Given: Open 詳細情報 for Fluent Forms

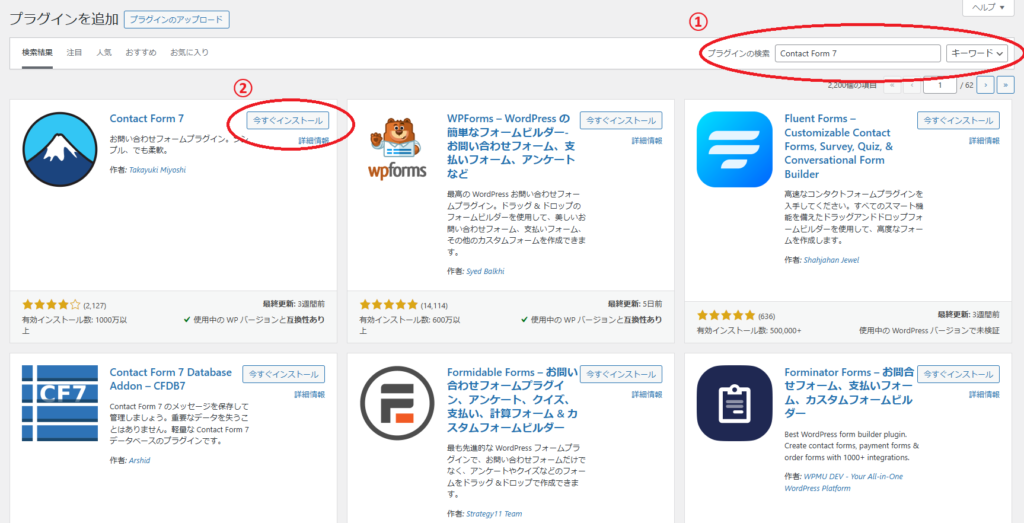Looking at the screenshot, I should point(984,140).
